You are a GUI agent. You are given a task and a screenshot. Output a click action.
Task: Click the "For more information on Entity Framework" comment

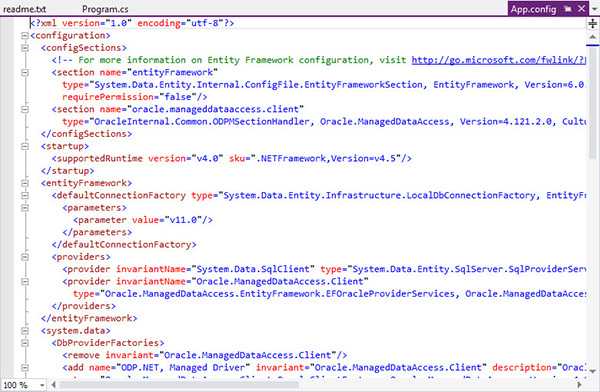[229, 60]
